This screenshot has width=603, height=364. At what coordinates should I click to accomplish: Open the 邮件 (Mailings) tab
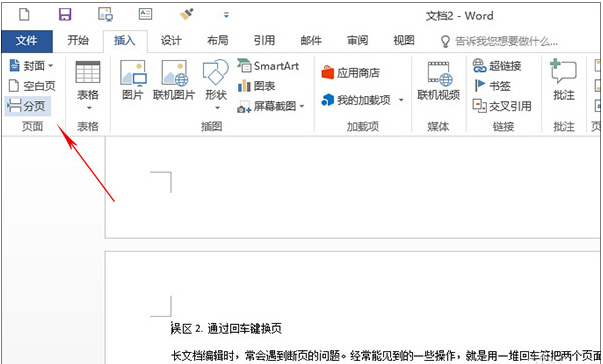(311, 40)
